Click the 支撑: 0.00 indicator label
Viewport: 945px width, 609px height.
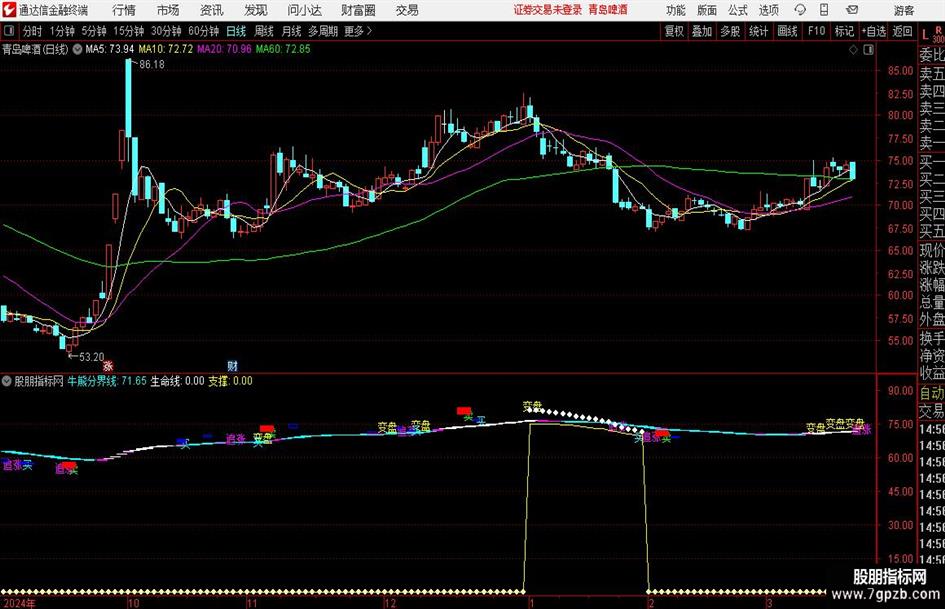[x=230, y=381]
